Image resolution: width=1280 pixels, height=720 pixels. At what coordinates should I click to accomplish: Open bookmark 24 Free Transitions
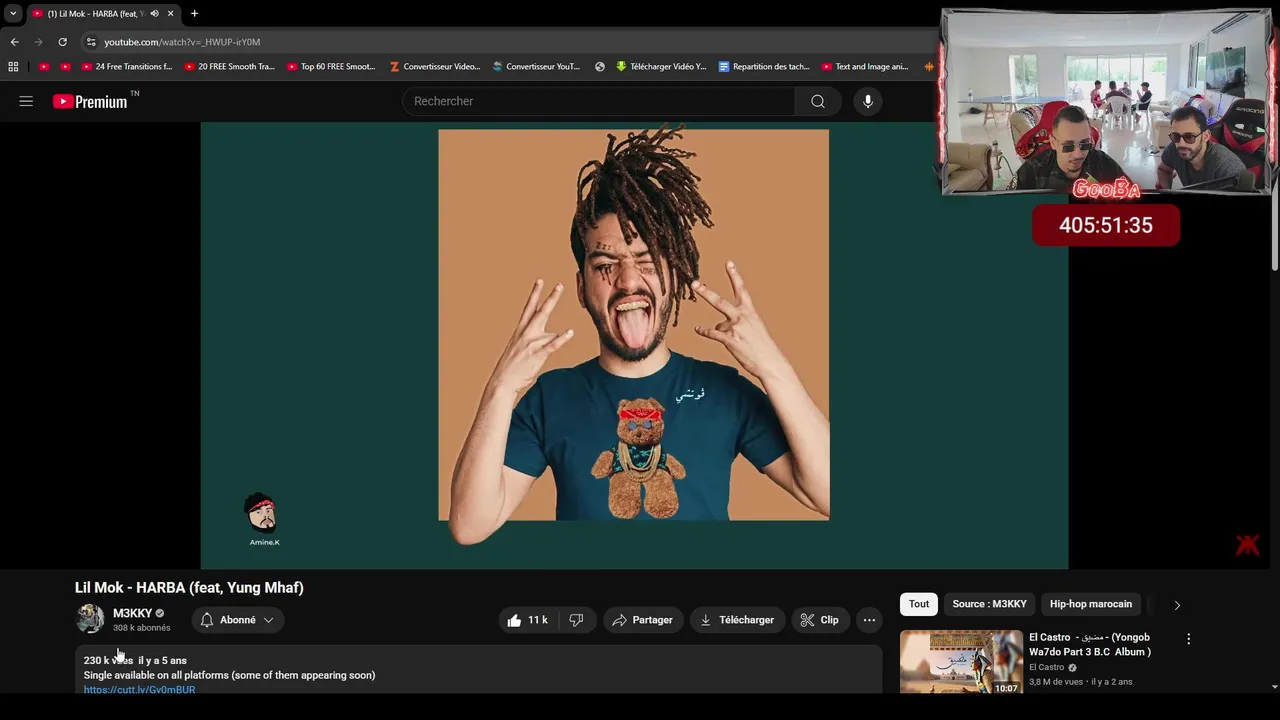[x=126, y=67]
